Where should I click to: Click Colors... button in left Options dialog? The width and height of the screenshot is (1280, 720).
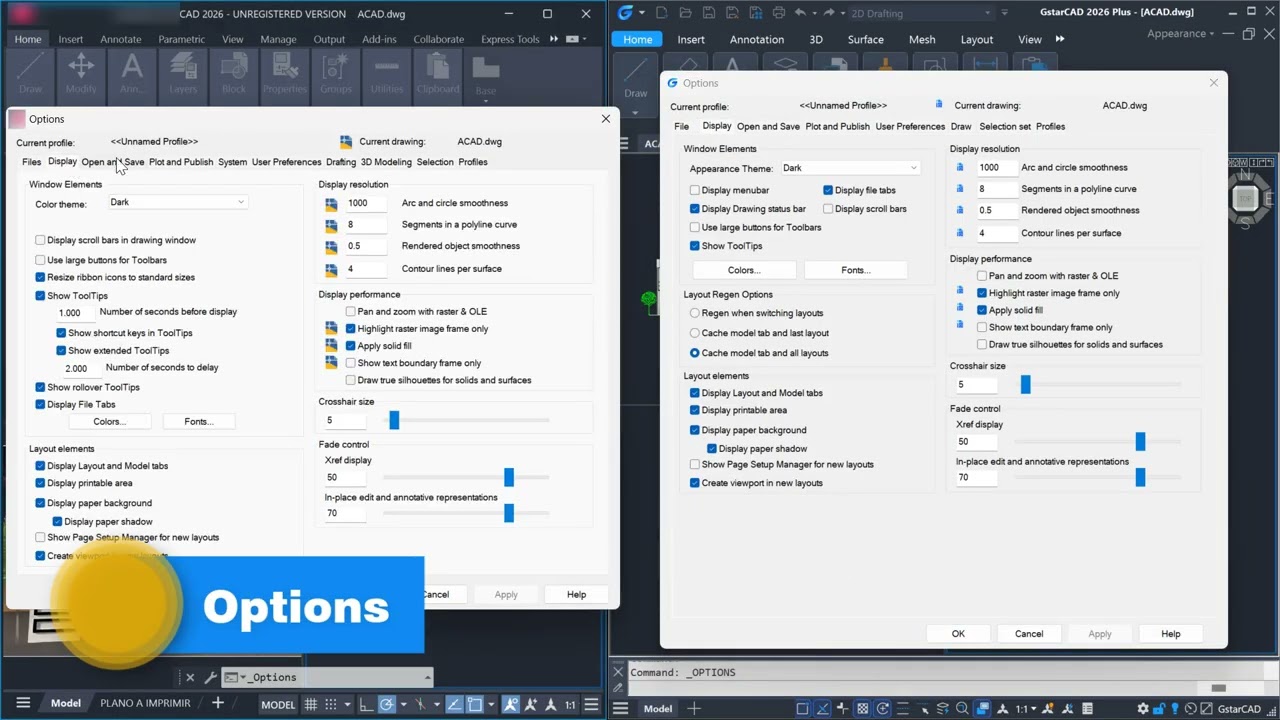pos(109,421)
